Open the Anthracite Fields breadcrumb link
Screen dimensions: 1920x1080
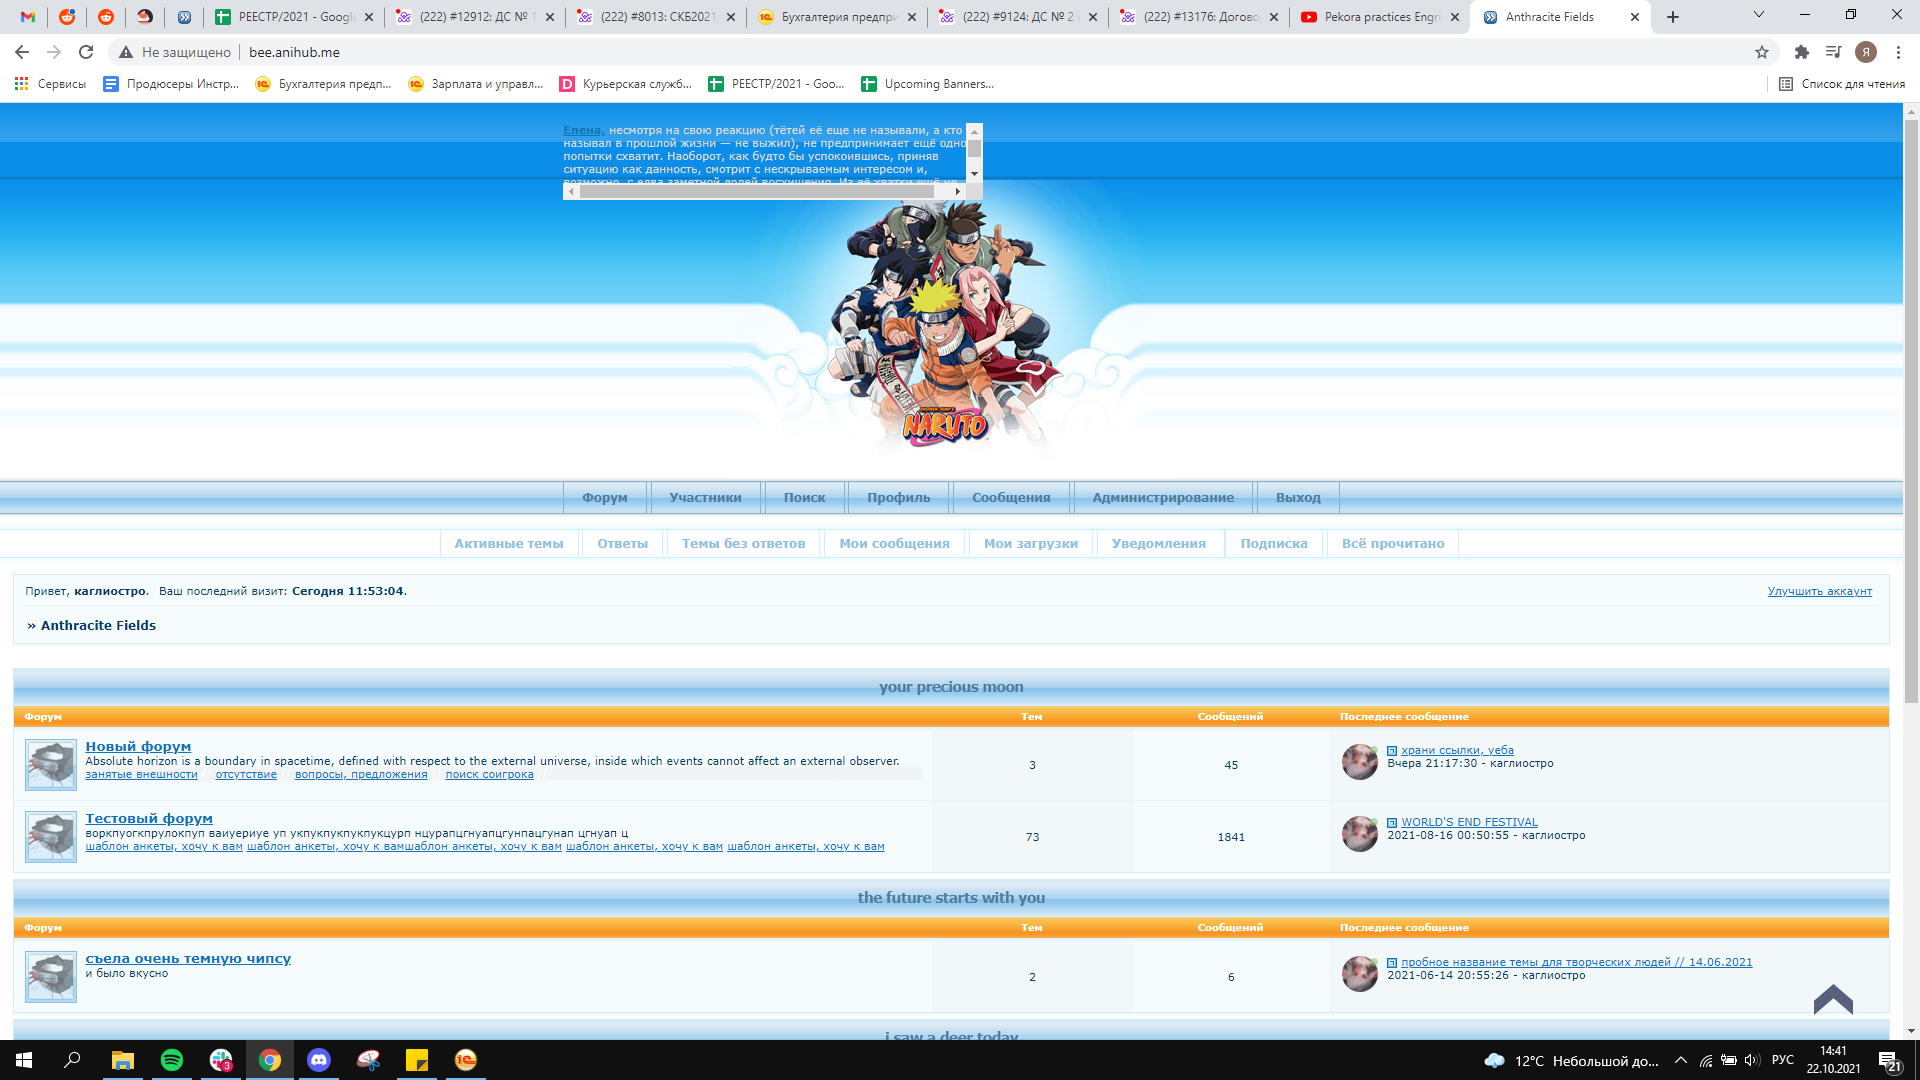click(98, 626)
